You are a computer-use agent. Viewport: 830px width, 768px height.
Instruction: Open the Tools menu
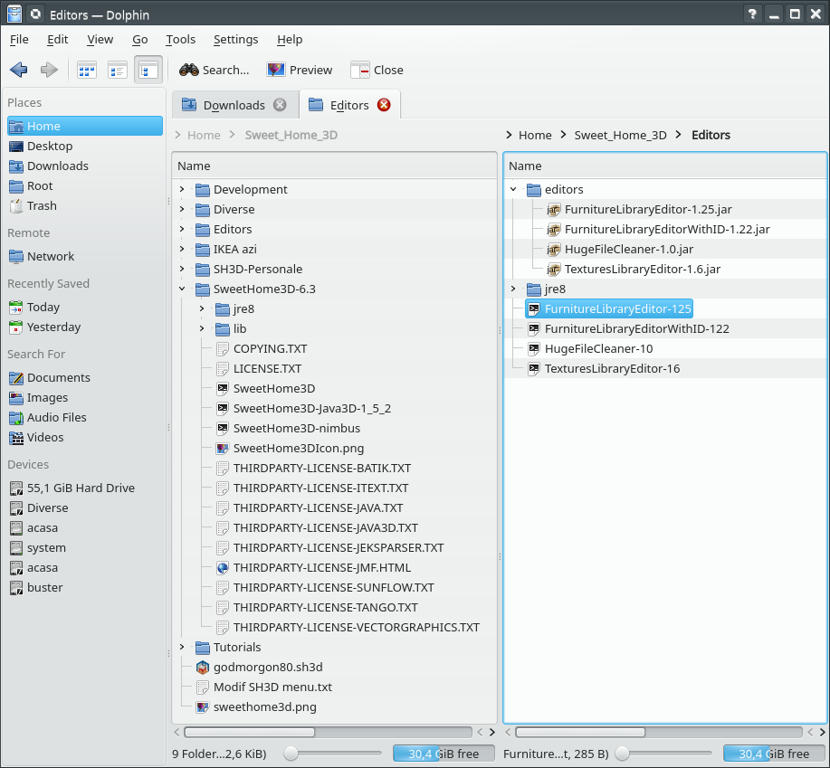tap(181, 39)
